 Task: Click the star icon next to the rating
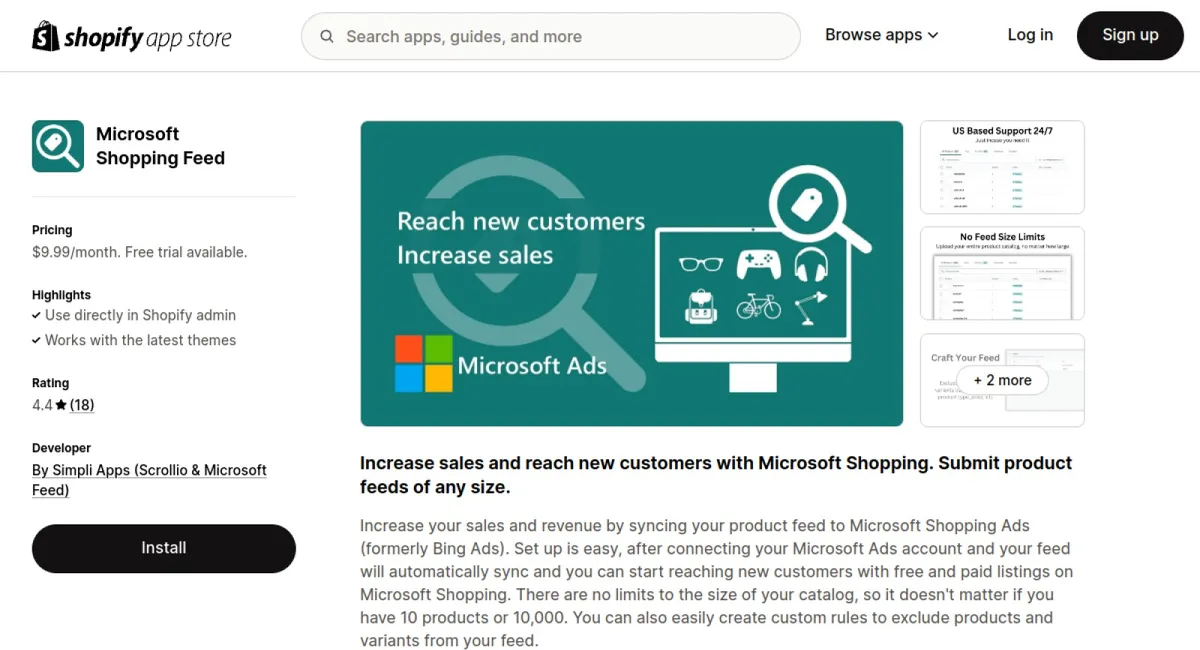pos(63,404)
